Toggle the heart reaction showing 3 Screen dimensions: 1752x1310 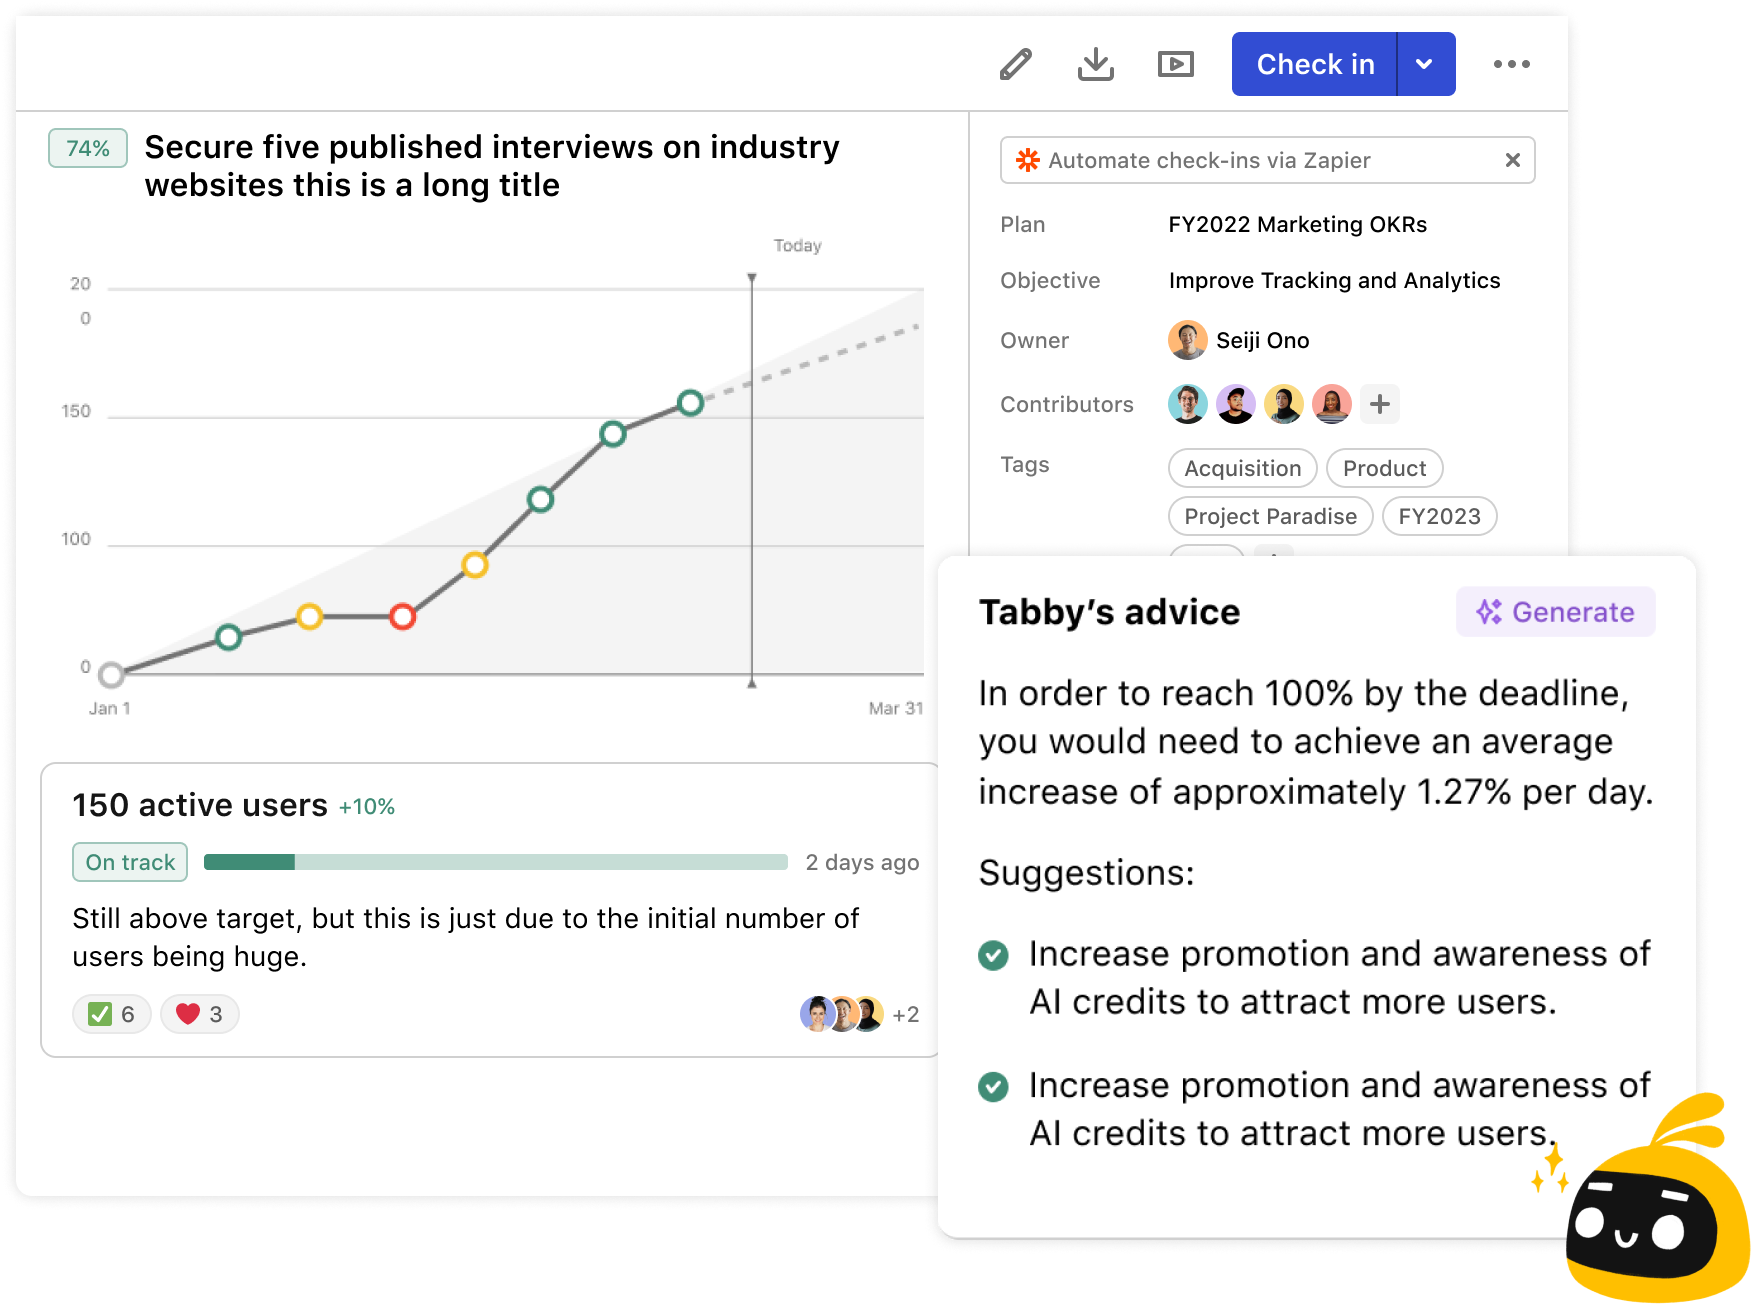tap(198, 1013)
